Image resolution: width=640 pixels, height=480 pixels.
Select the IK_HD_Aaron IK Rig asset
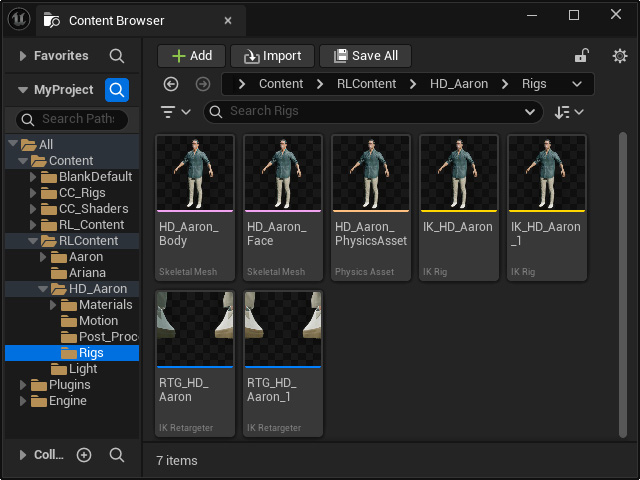459,207
